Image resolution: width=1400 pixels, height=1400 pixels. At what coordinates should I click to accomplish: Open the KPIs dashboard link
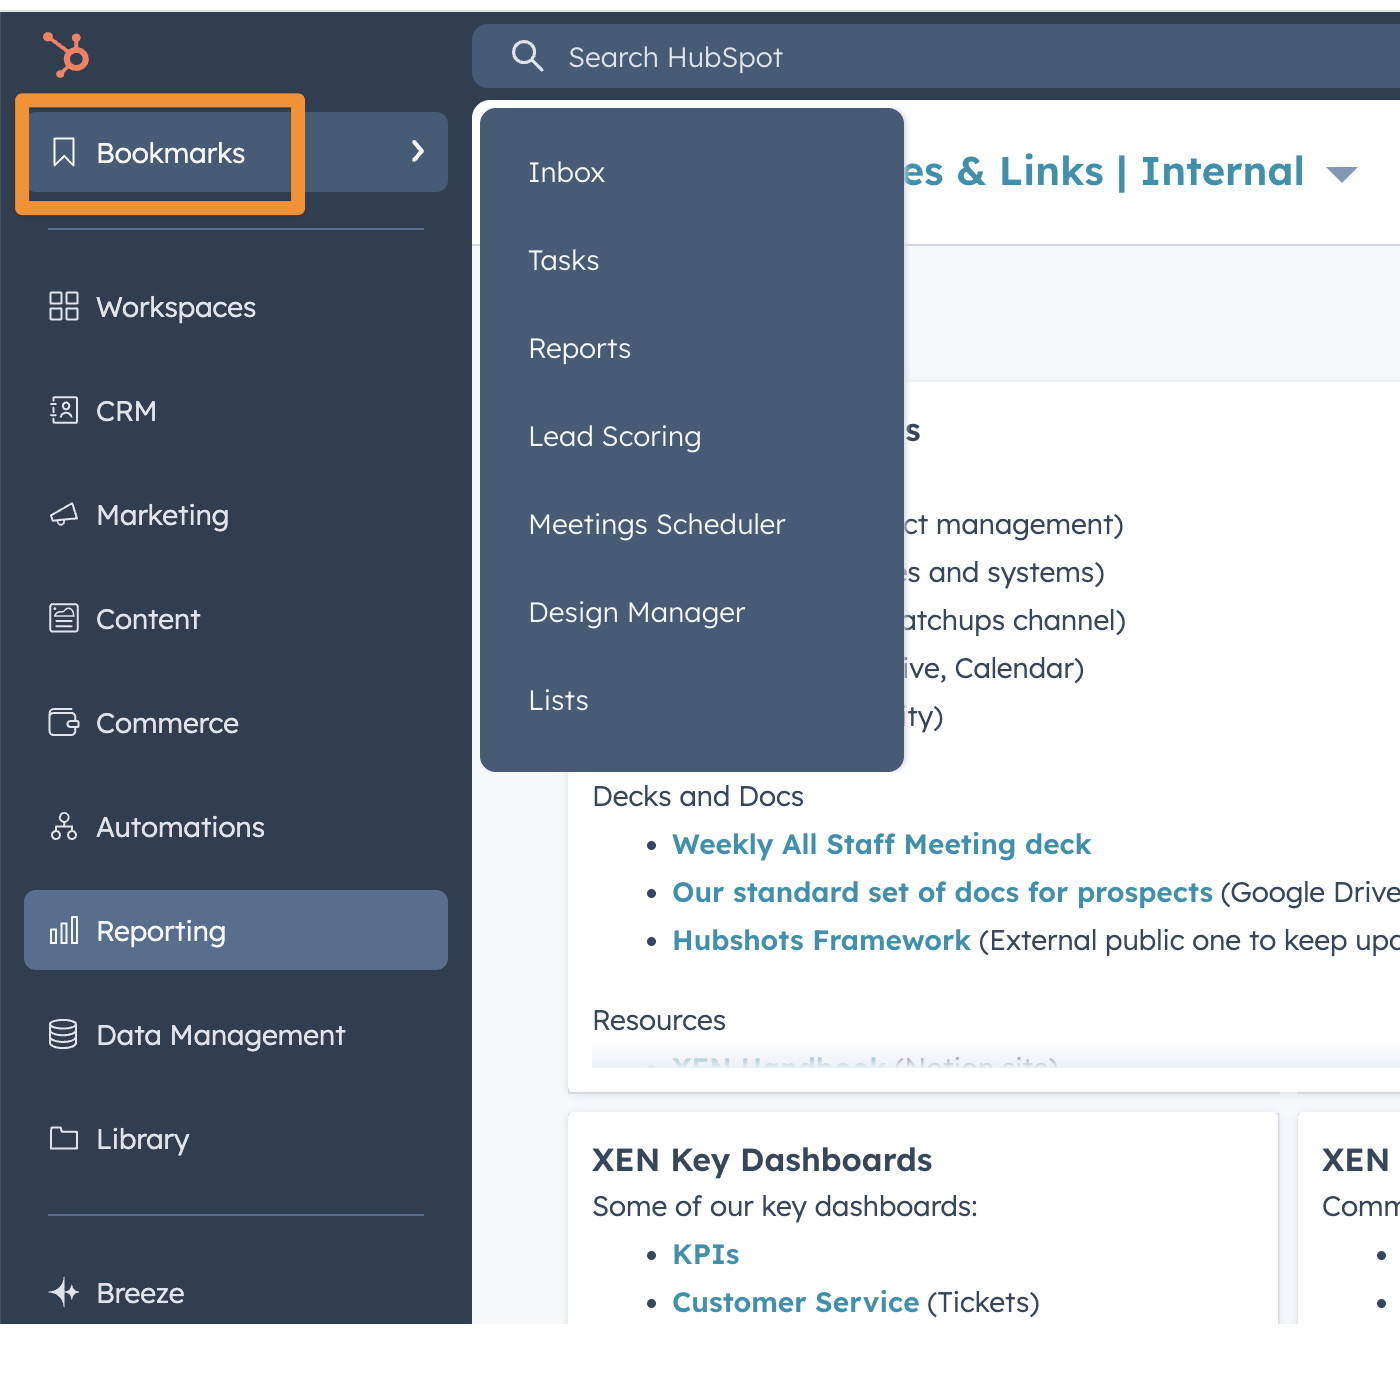[706, 1255]
